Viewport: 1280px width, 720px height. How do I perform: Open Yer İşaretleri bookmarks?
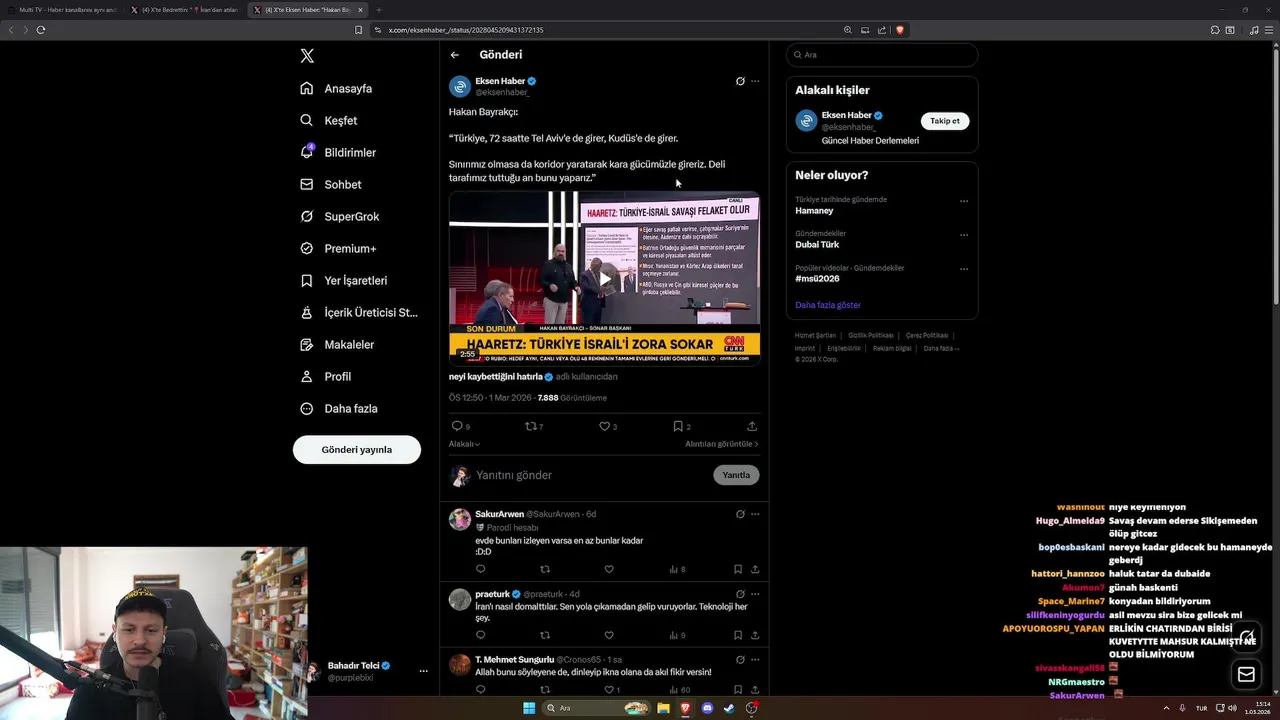click(x=344, y=280)
